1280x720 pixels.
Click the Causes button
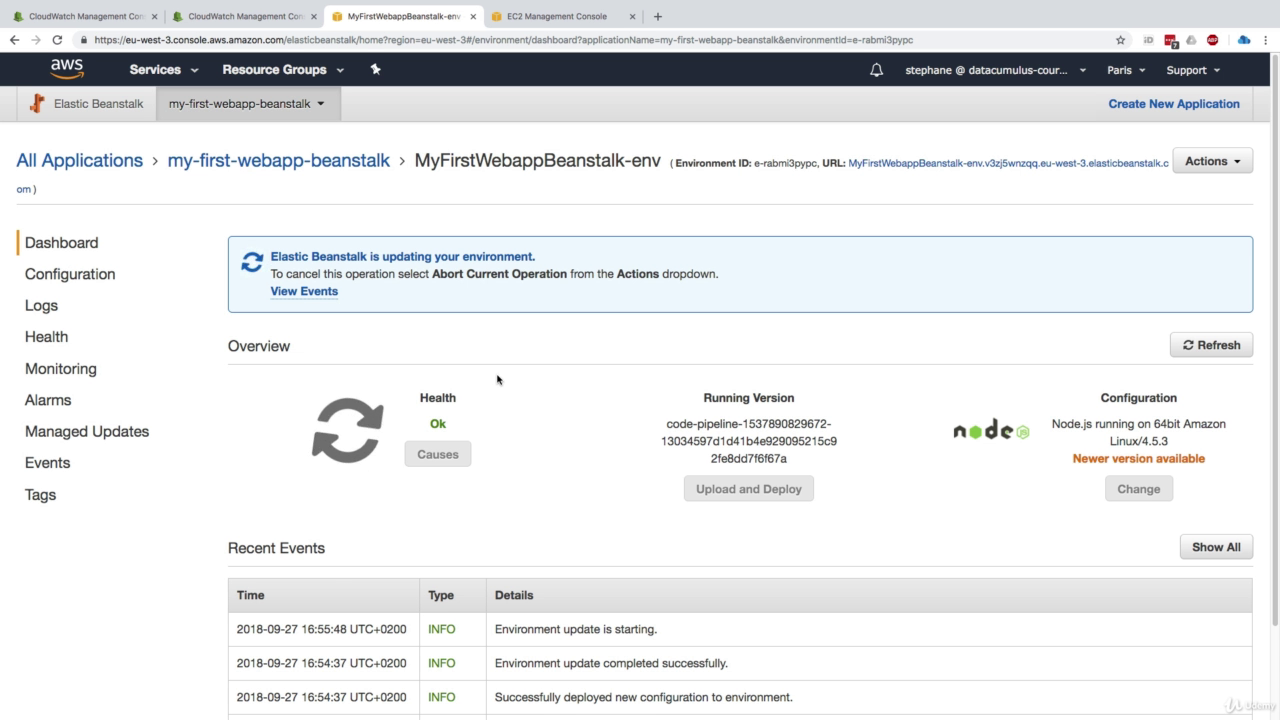tap(438, 454)
